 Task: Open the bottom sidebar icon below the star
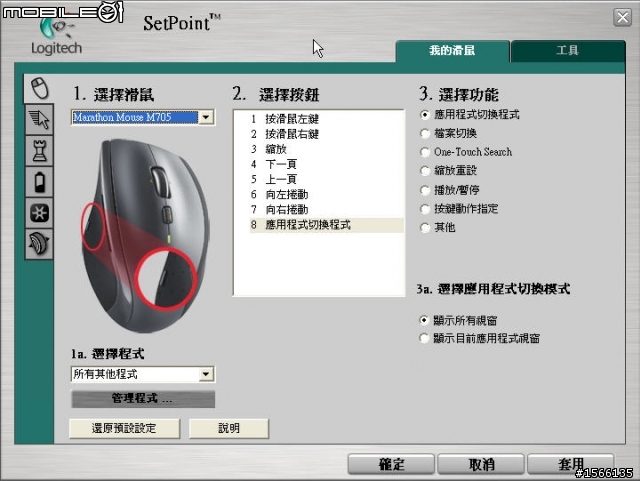pos(39,244)
